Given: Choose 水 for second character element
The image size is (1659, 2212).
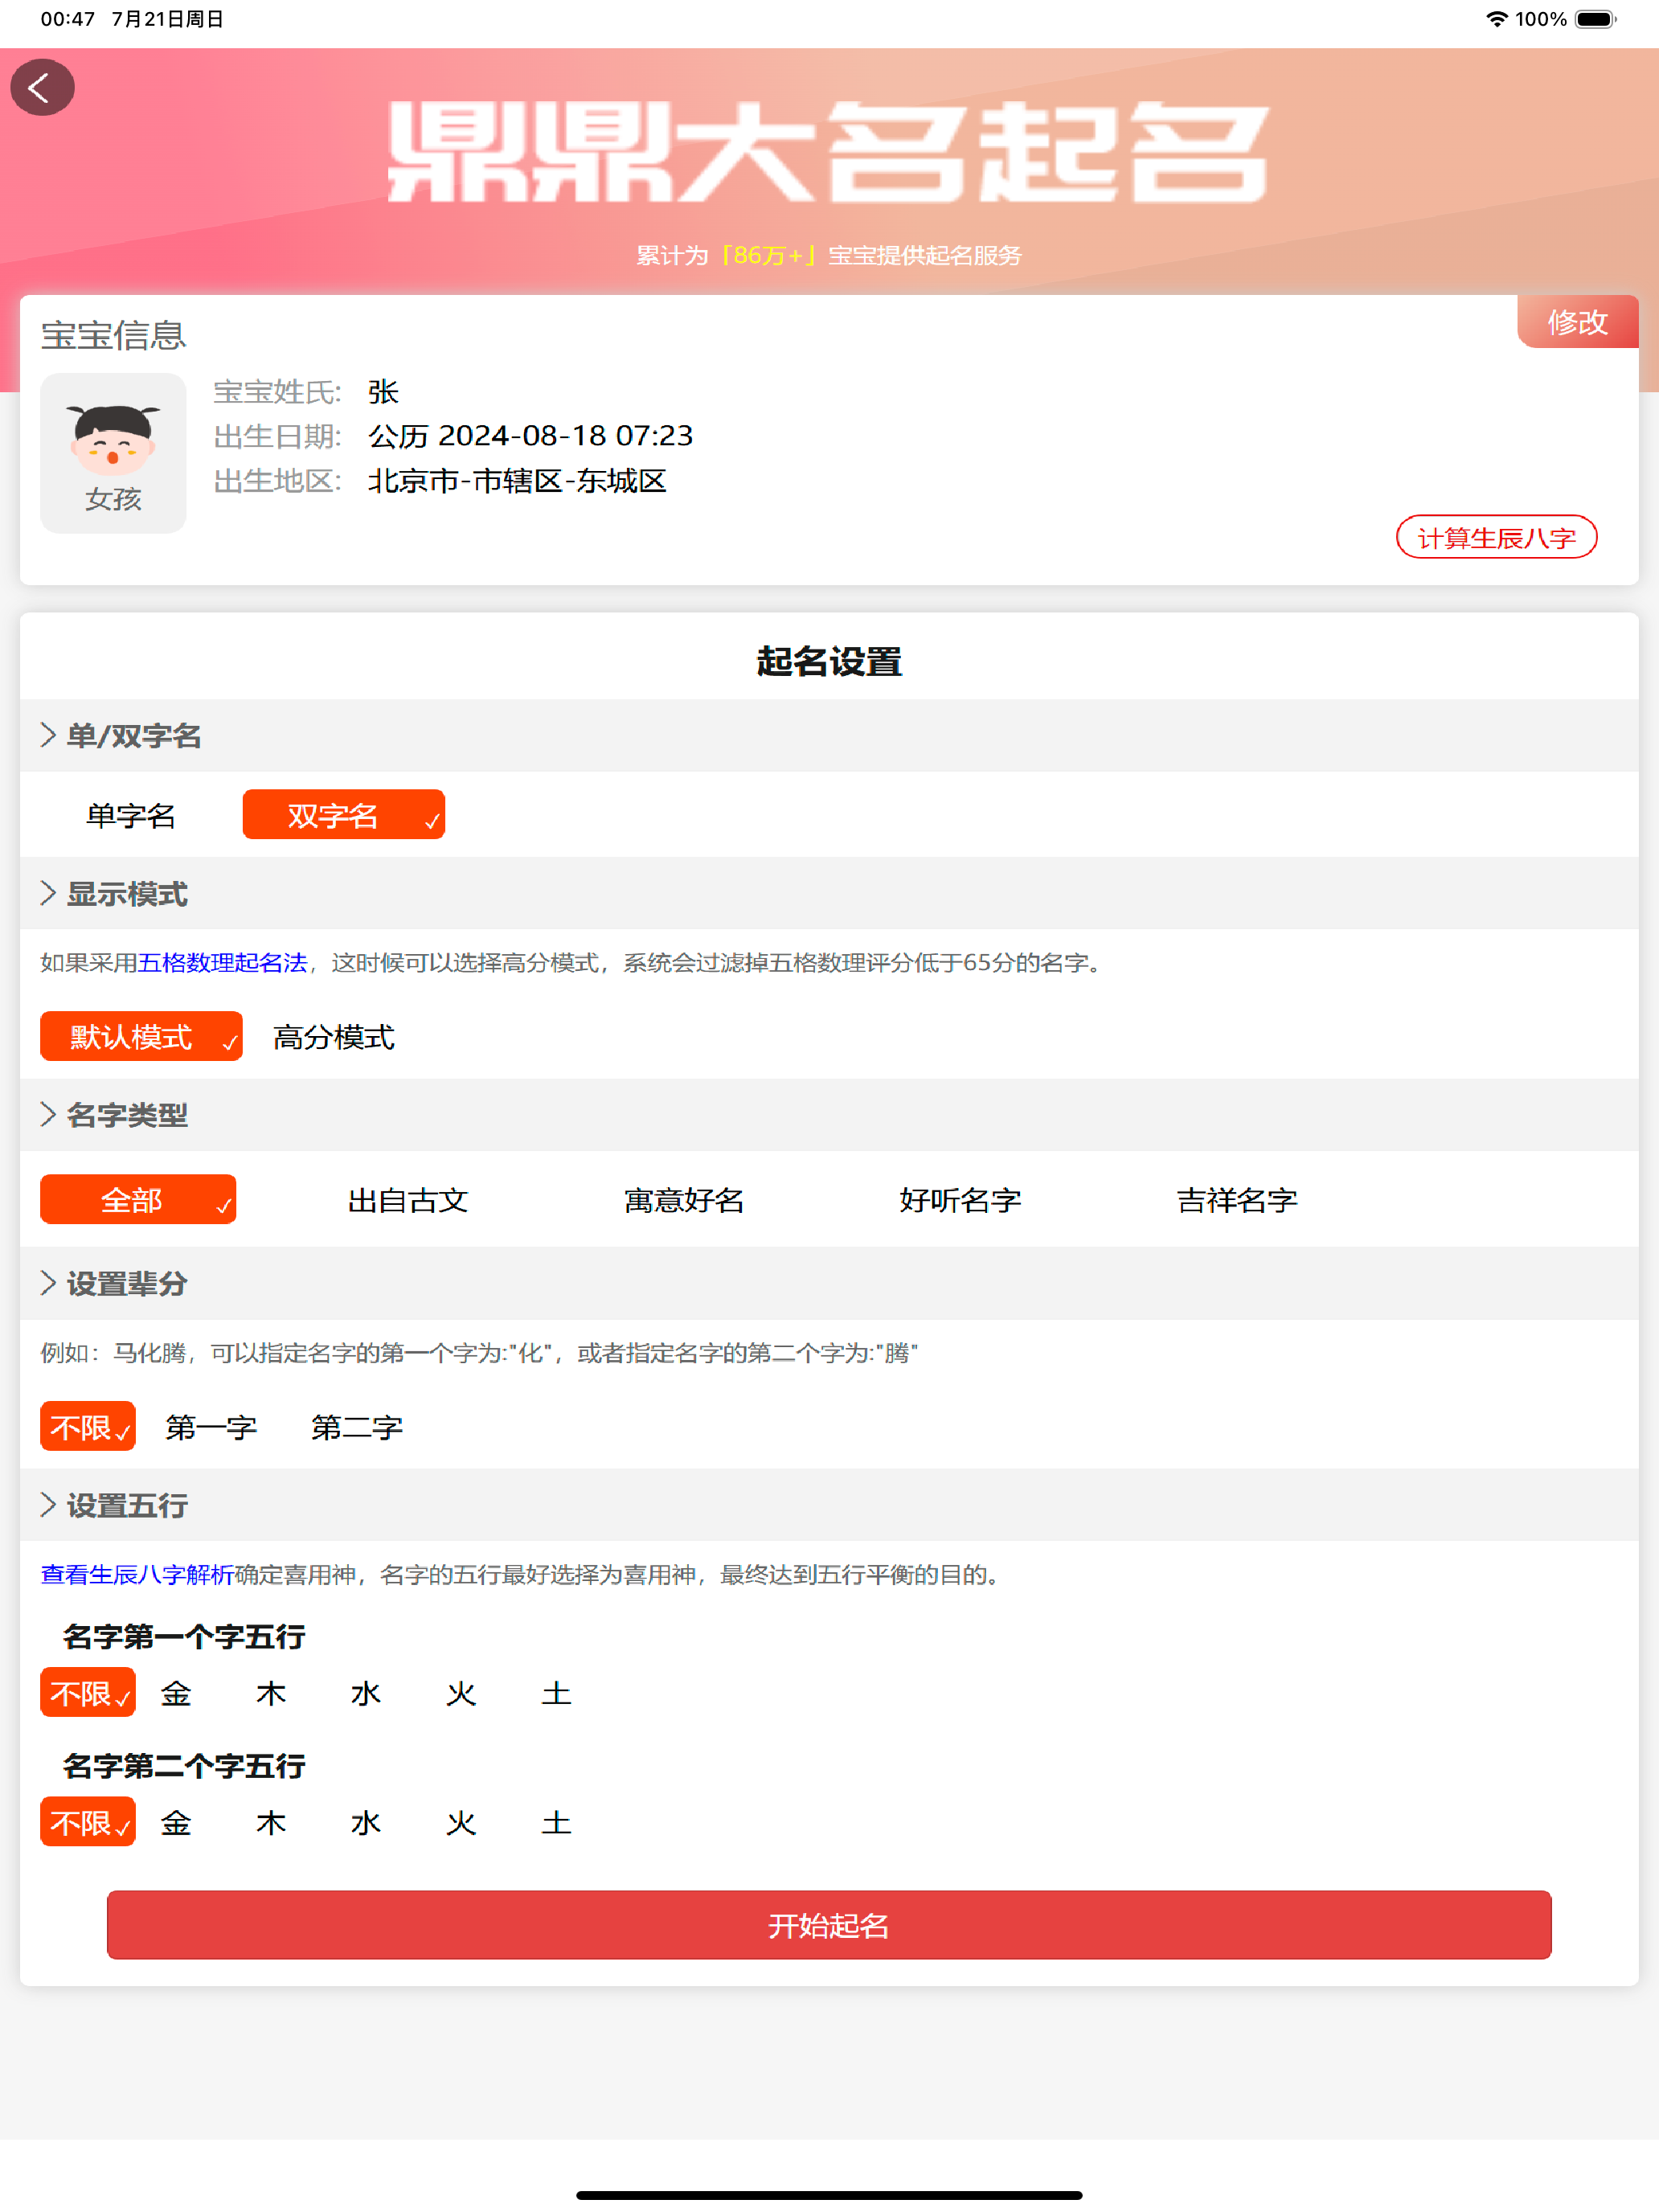Looking at the screenshot, I should click(x=366, y=1822).
